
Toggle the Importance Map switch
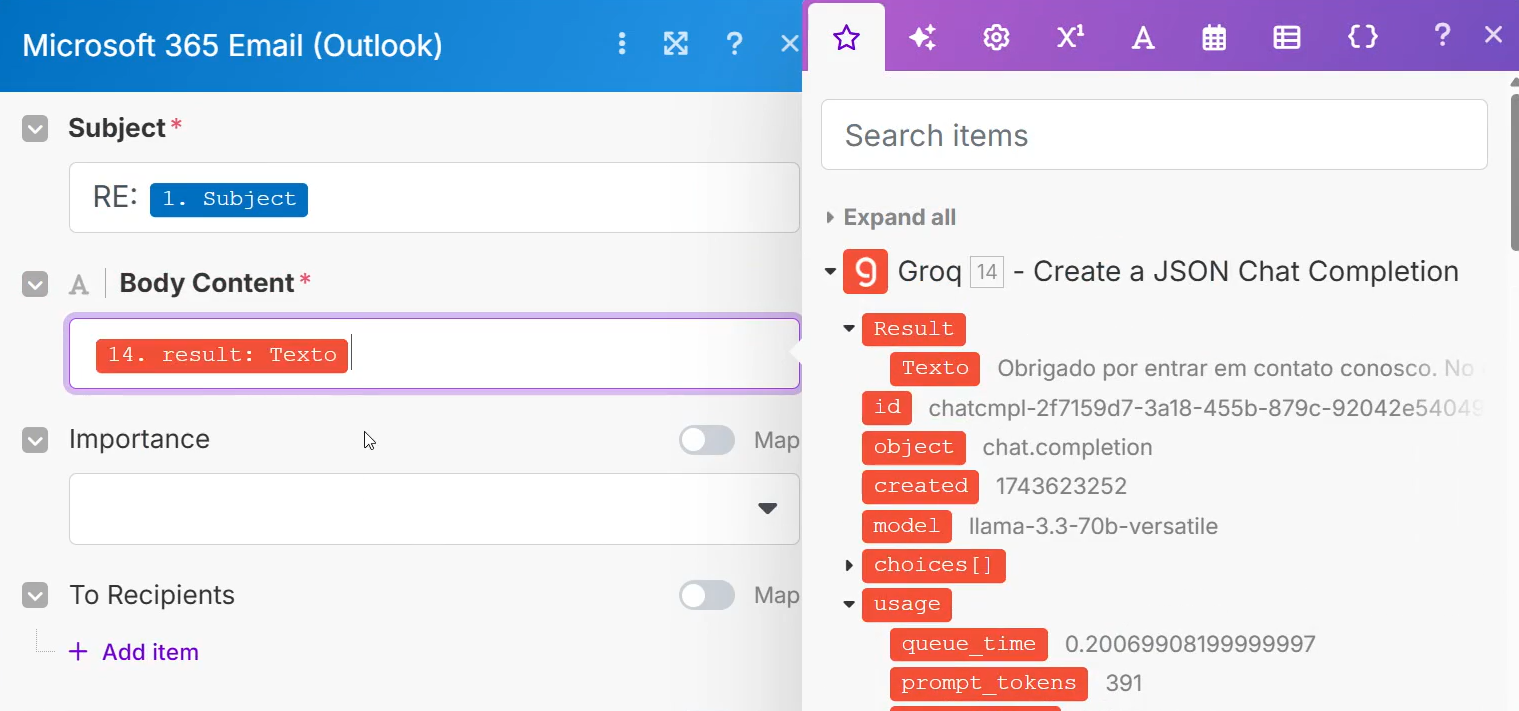coord(707,440)
